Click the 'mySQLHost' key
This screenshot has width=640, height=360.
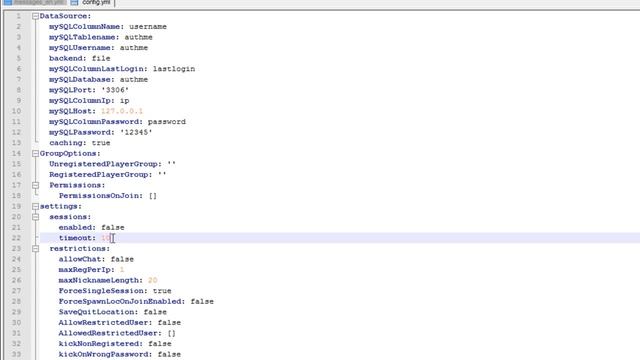[x=70, y=111]
